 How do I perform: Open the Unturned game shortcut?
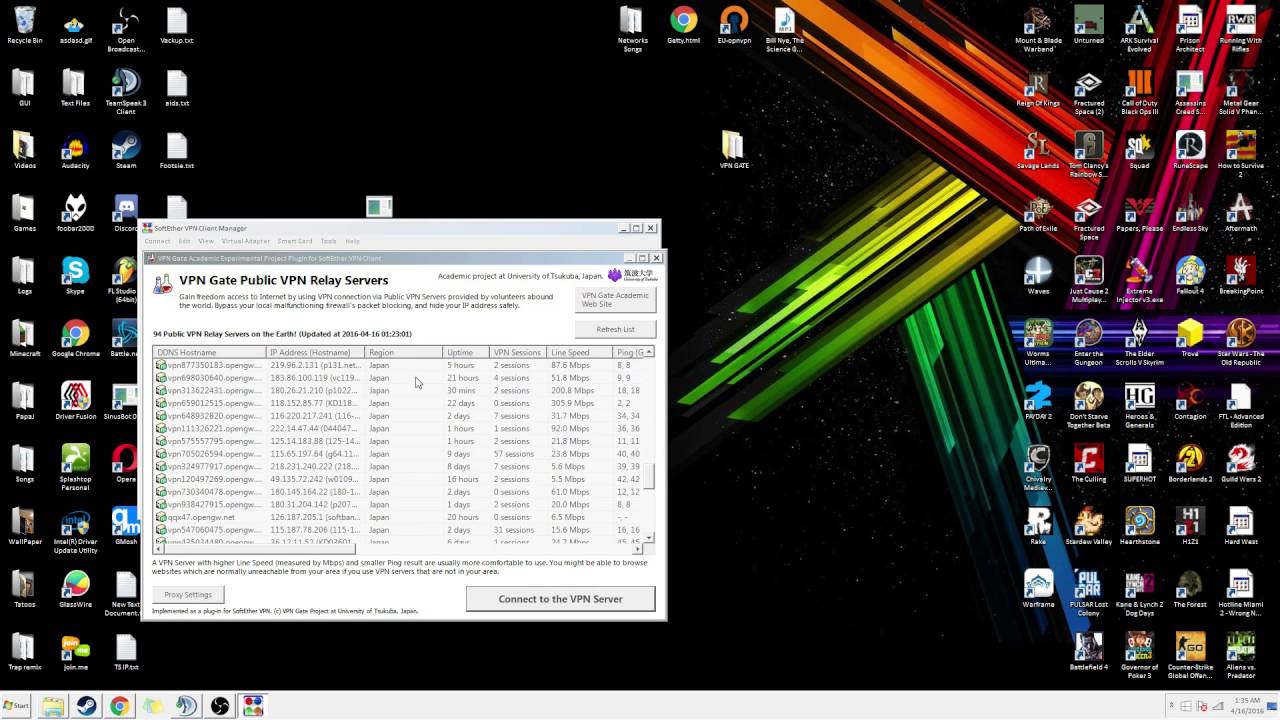click(x=1089, y=26)
